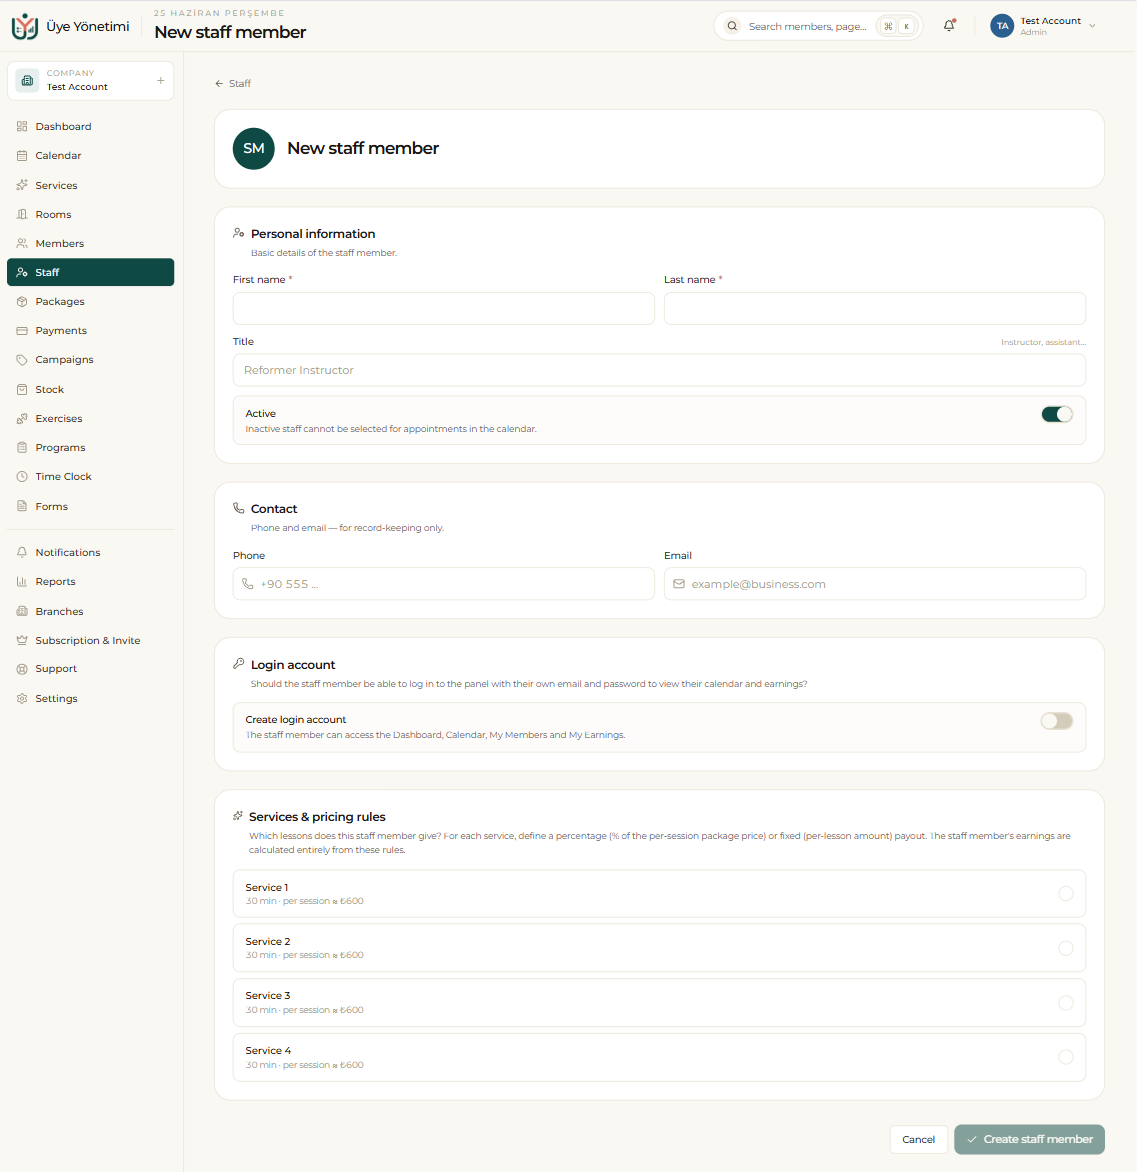Click the Cancel button
Screen dimensions: 1137x1172
point(919,1139)
